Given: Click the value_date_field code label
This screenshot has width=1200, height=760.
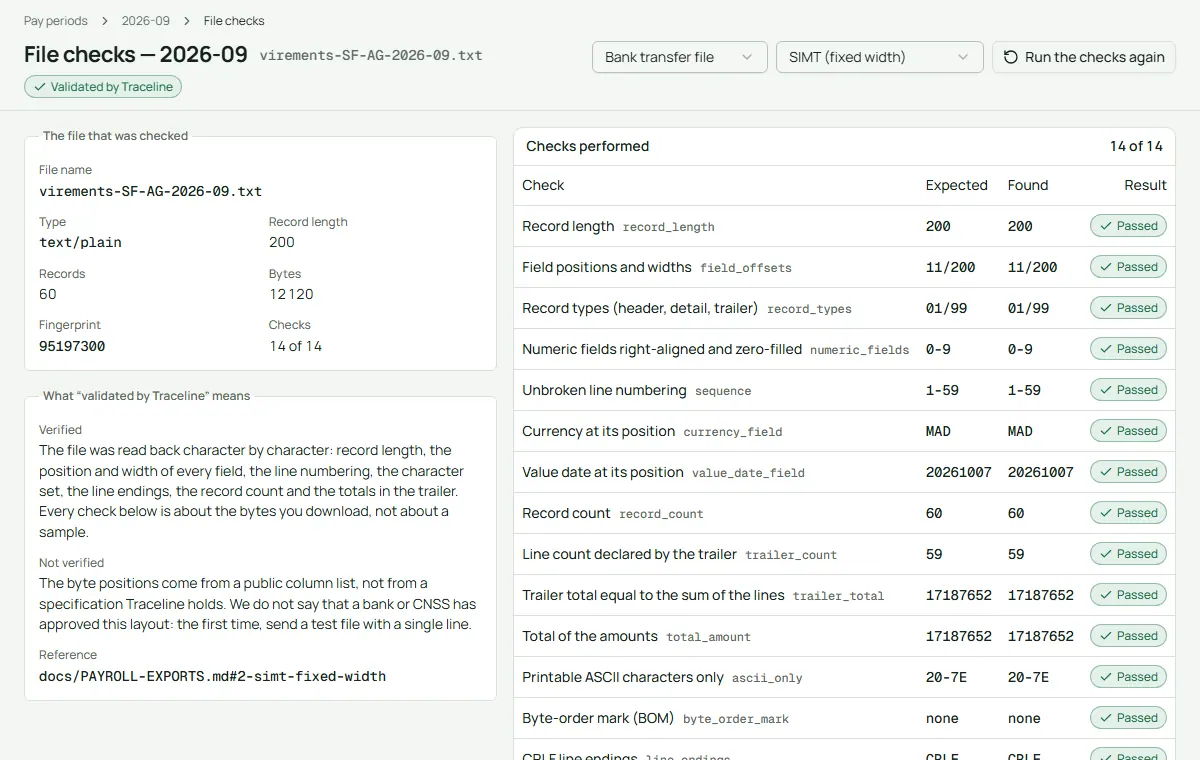Looking at the screenshot, I should coord(748,473).
